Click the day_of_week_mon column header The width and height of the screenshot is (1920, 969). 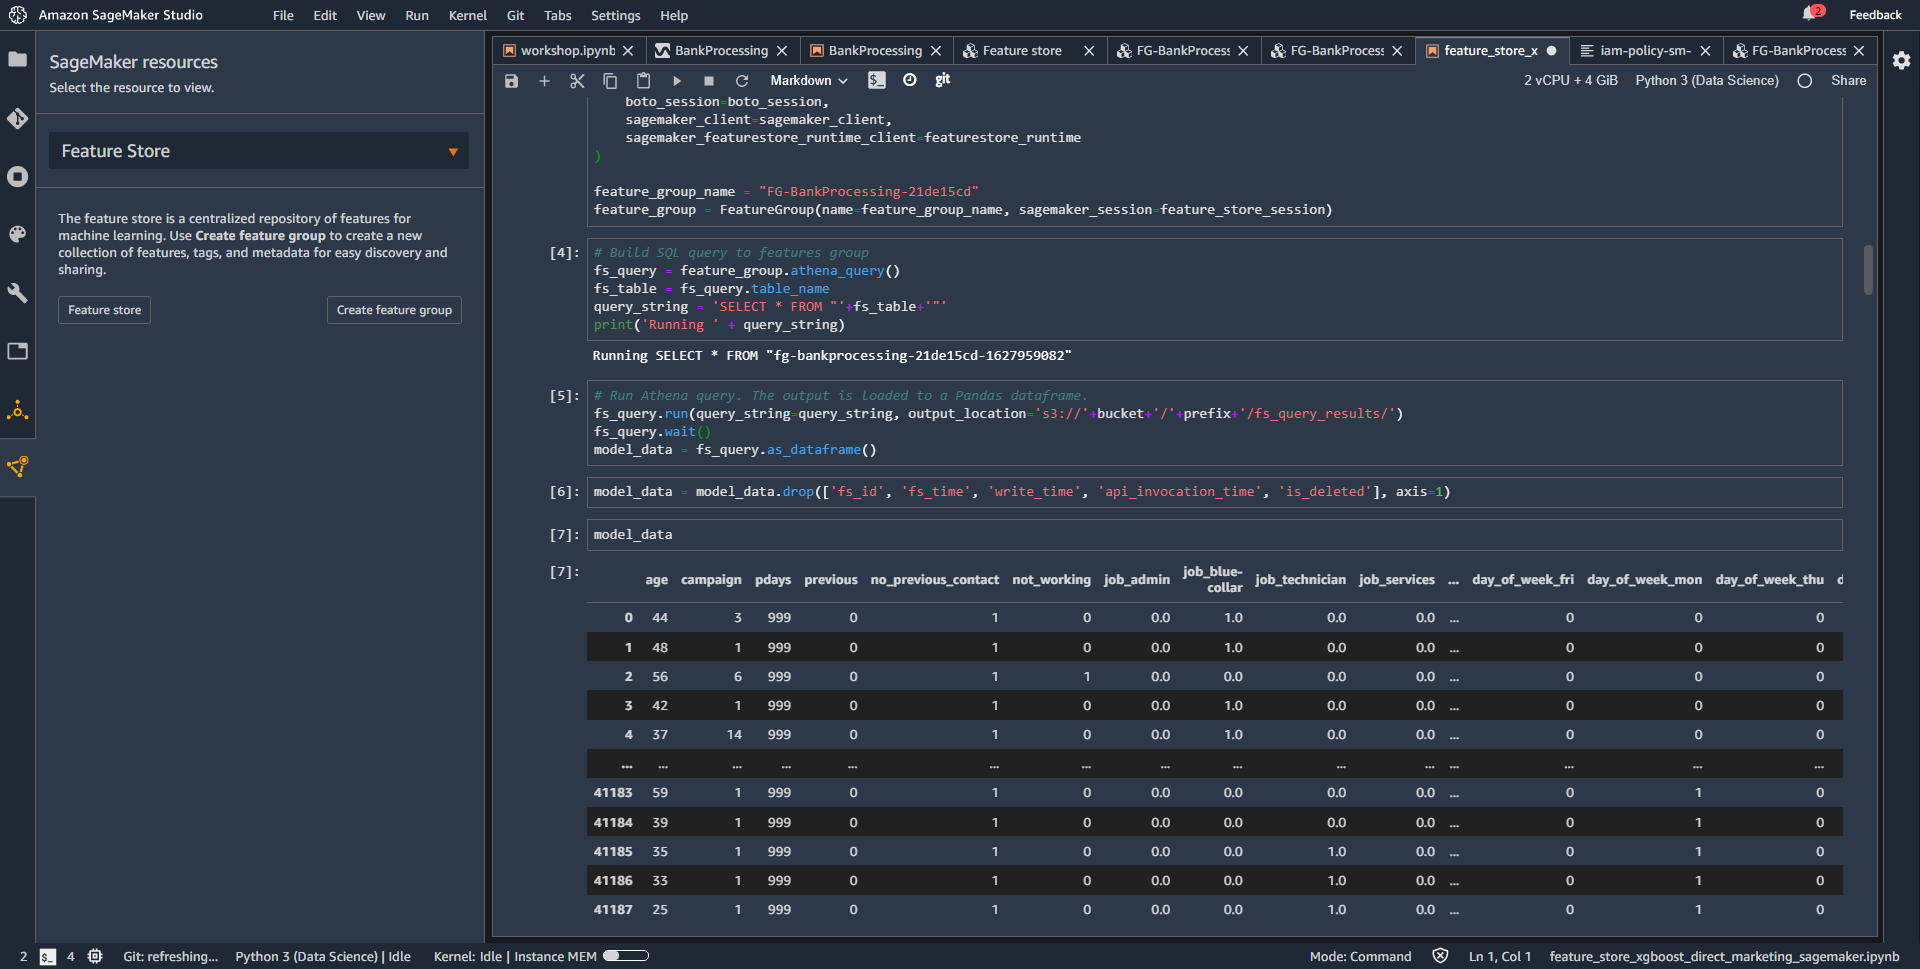[1644, 580]
